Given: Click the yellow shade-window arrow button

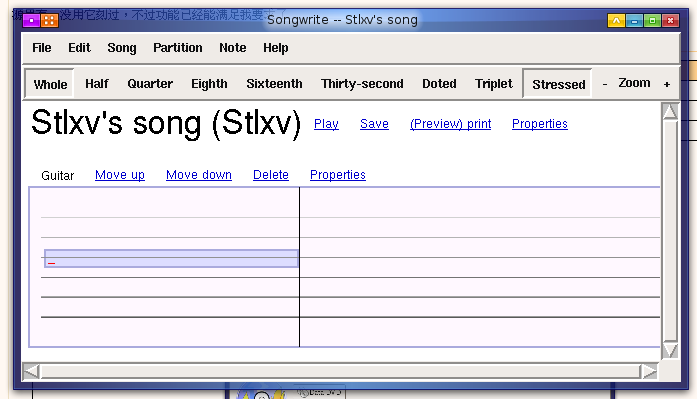Looking at the screenshot, I should coord(616,20).
